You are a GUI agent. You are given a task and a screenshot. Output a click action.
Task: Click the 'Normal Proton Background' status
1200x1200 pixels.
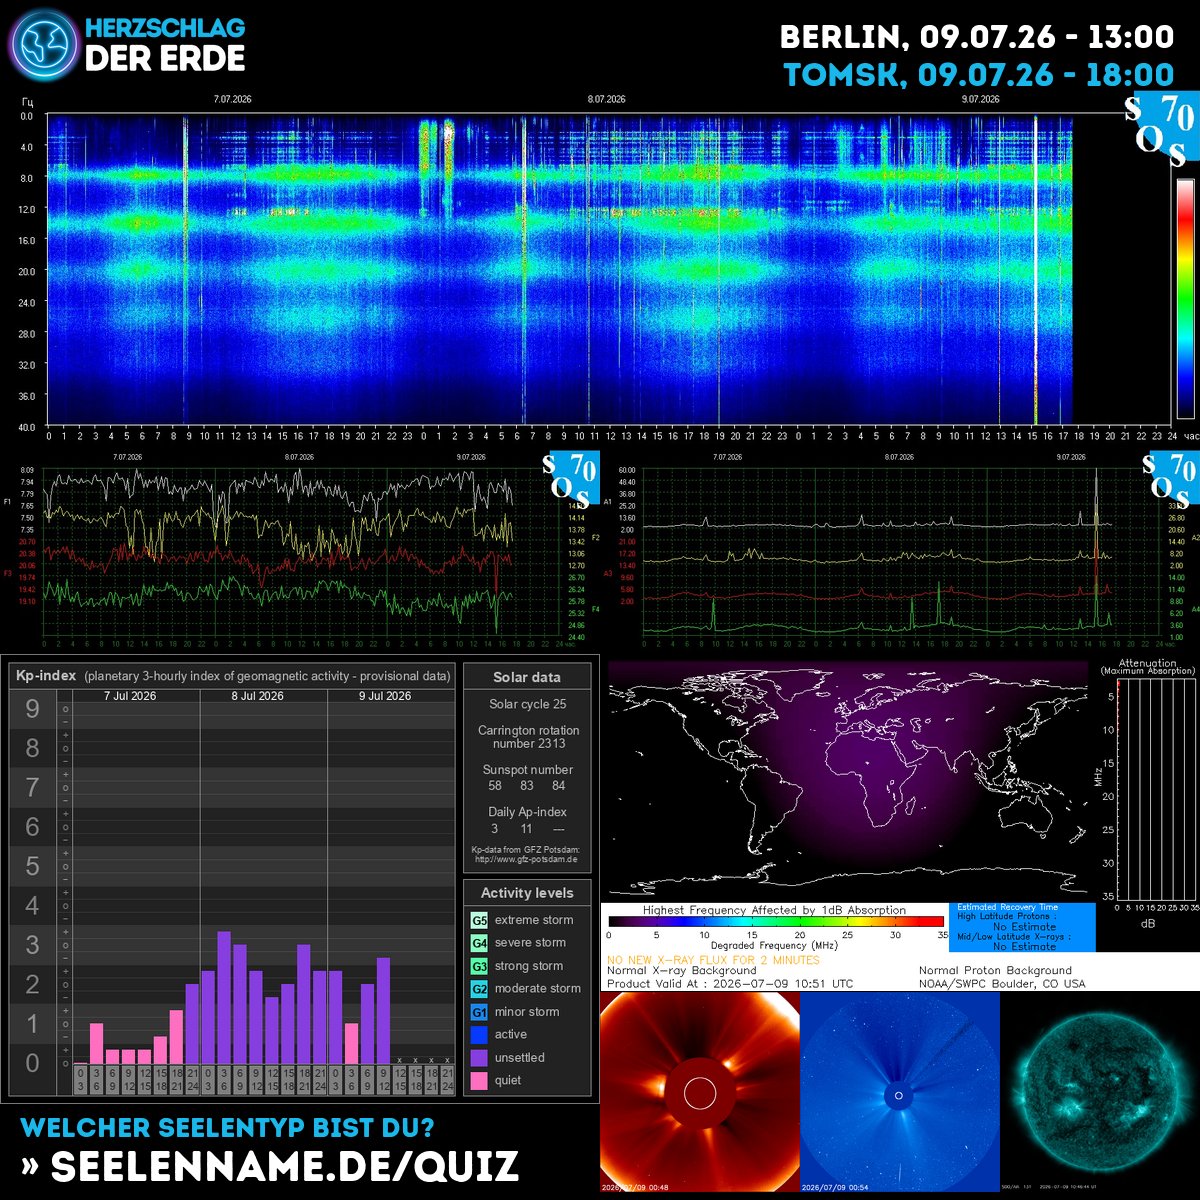(x=996, y=970)
